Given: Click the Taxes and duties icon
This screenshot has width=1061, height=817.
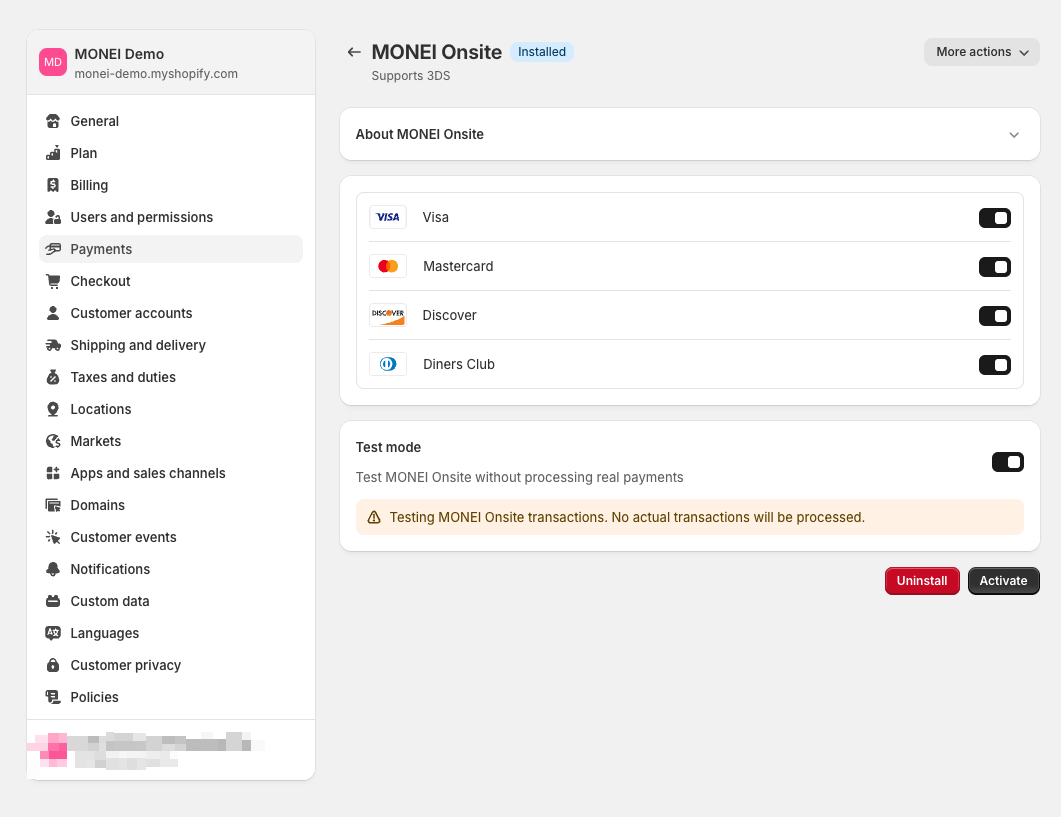Looking at the screenshot, I should coord(53,377).
